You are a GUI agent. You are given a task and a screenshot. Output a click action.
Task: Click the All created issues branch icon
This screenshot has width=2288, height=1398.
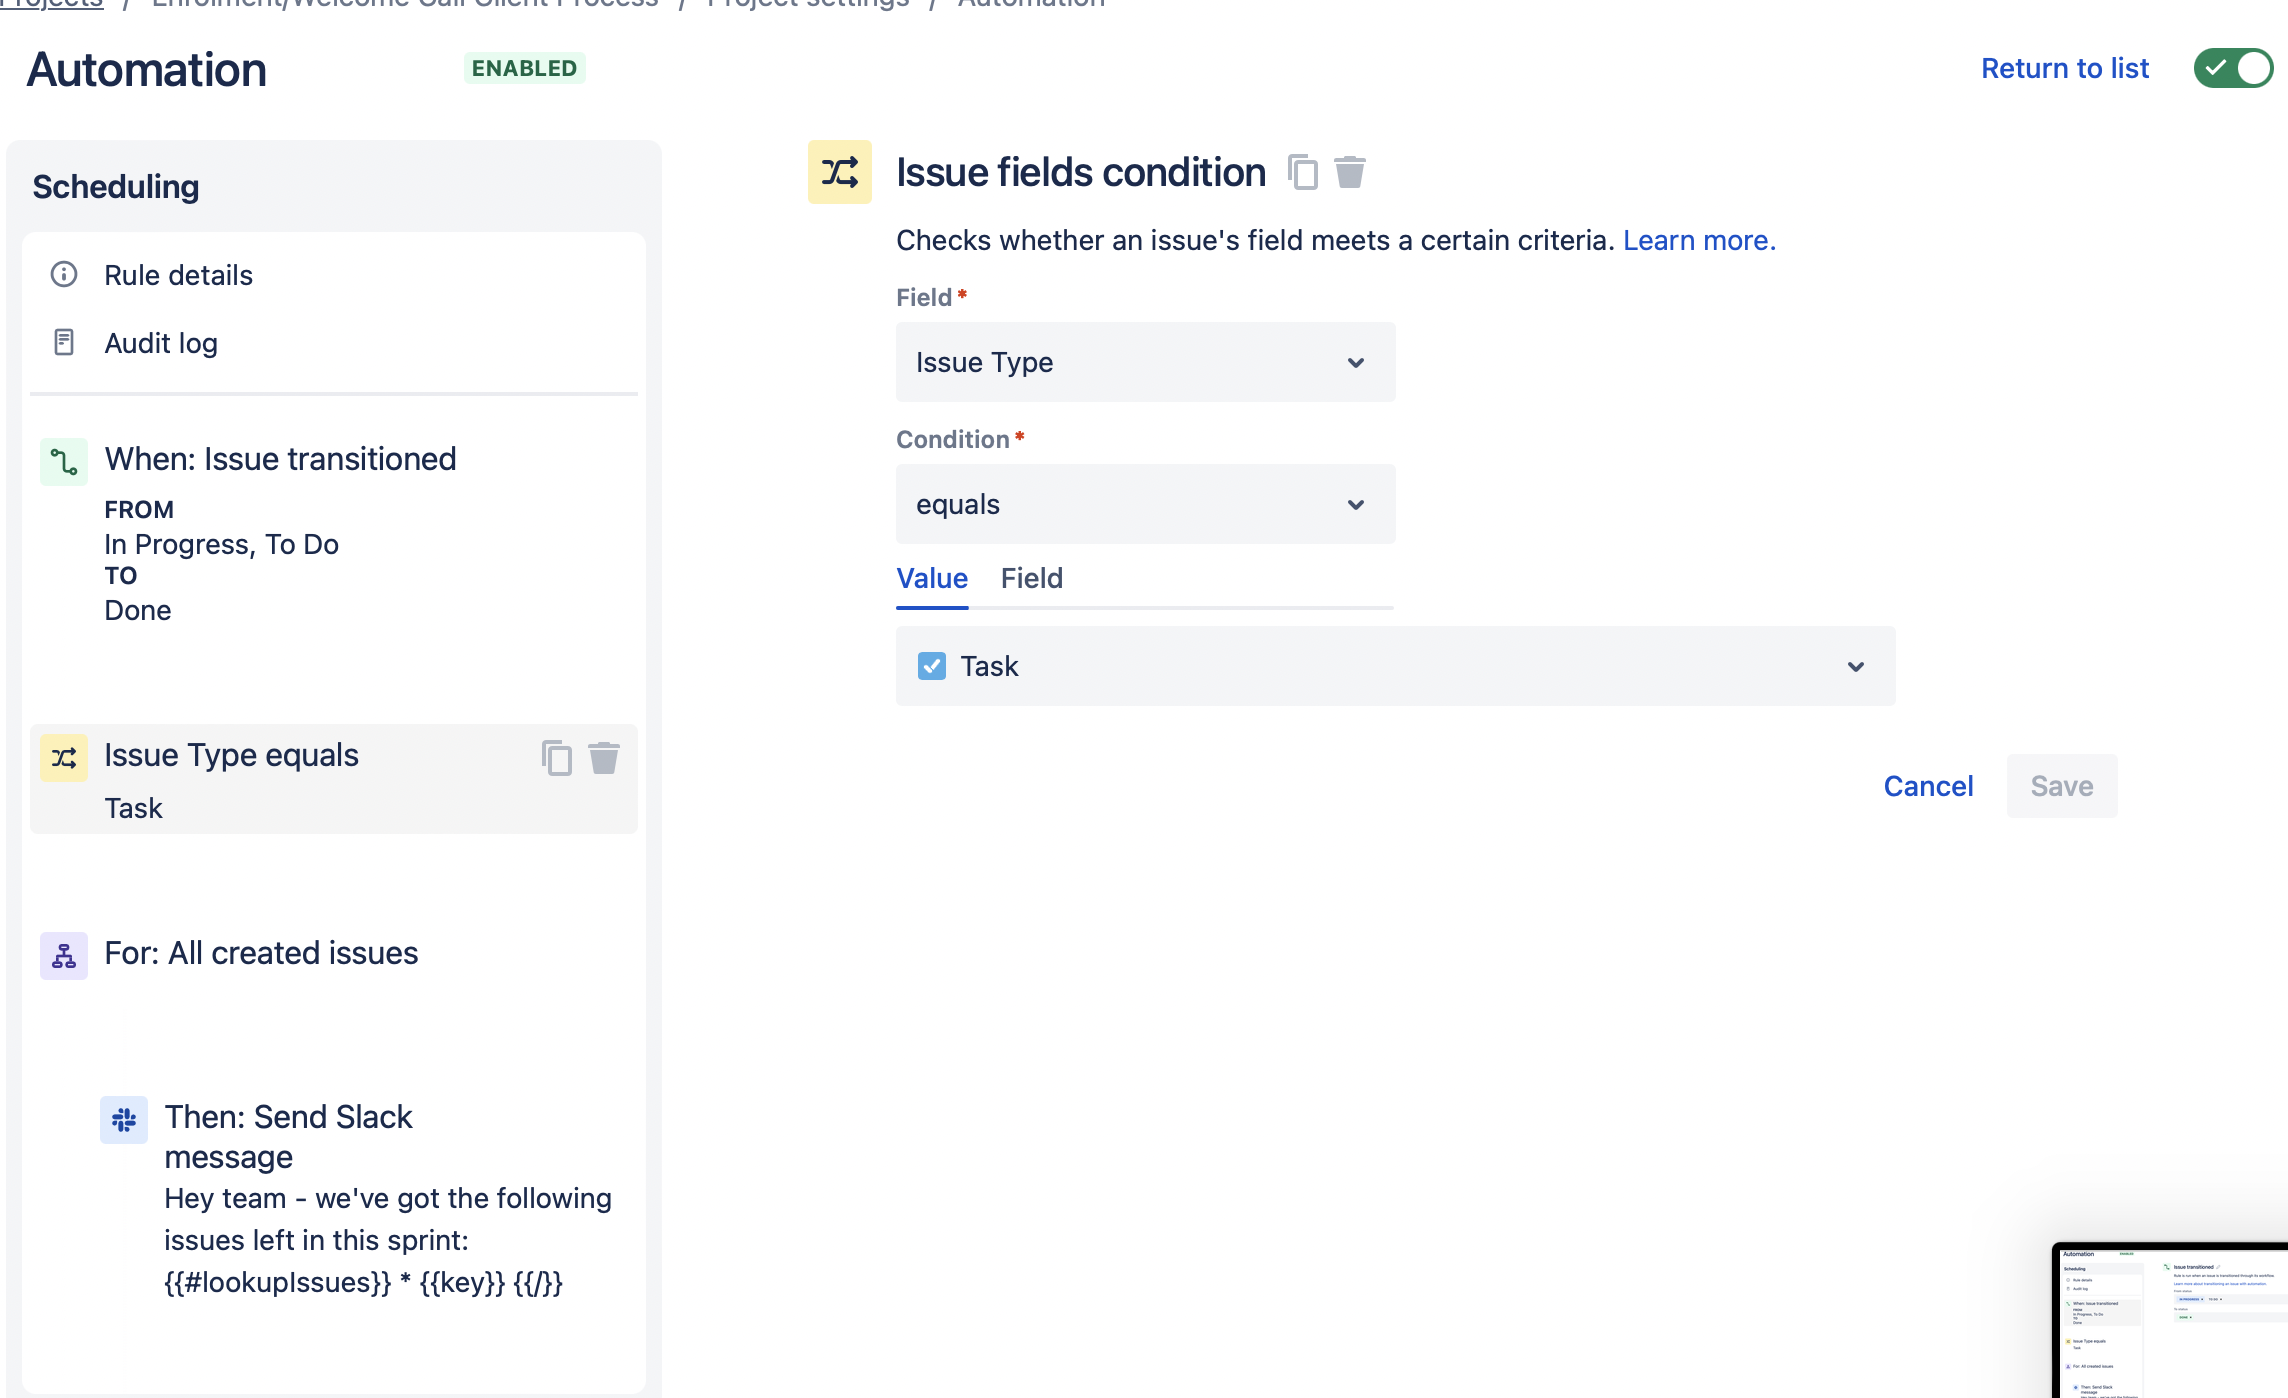point(64,955)
